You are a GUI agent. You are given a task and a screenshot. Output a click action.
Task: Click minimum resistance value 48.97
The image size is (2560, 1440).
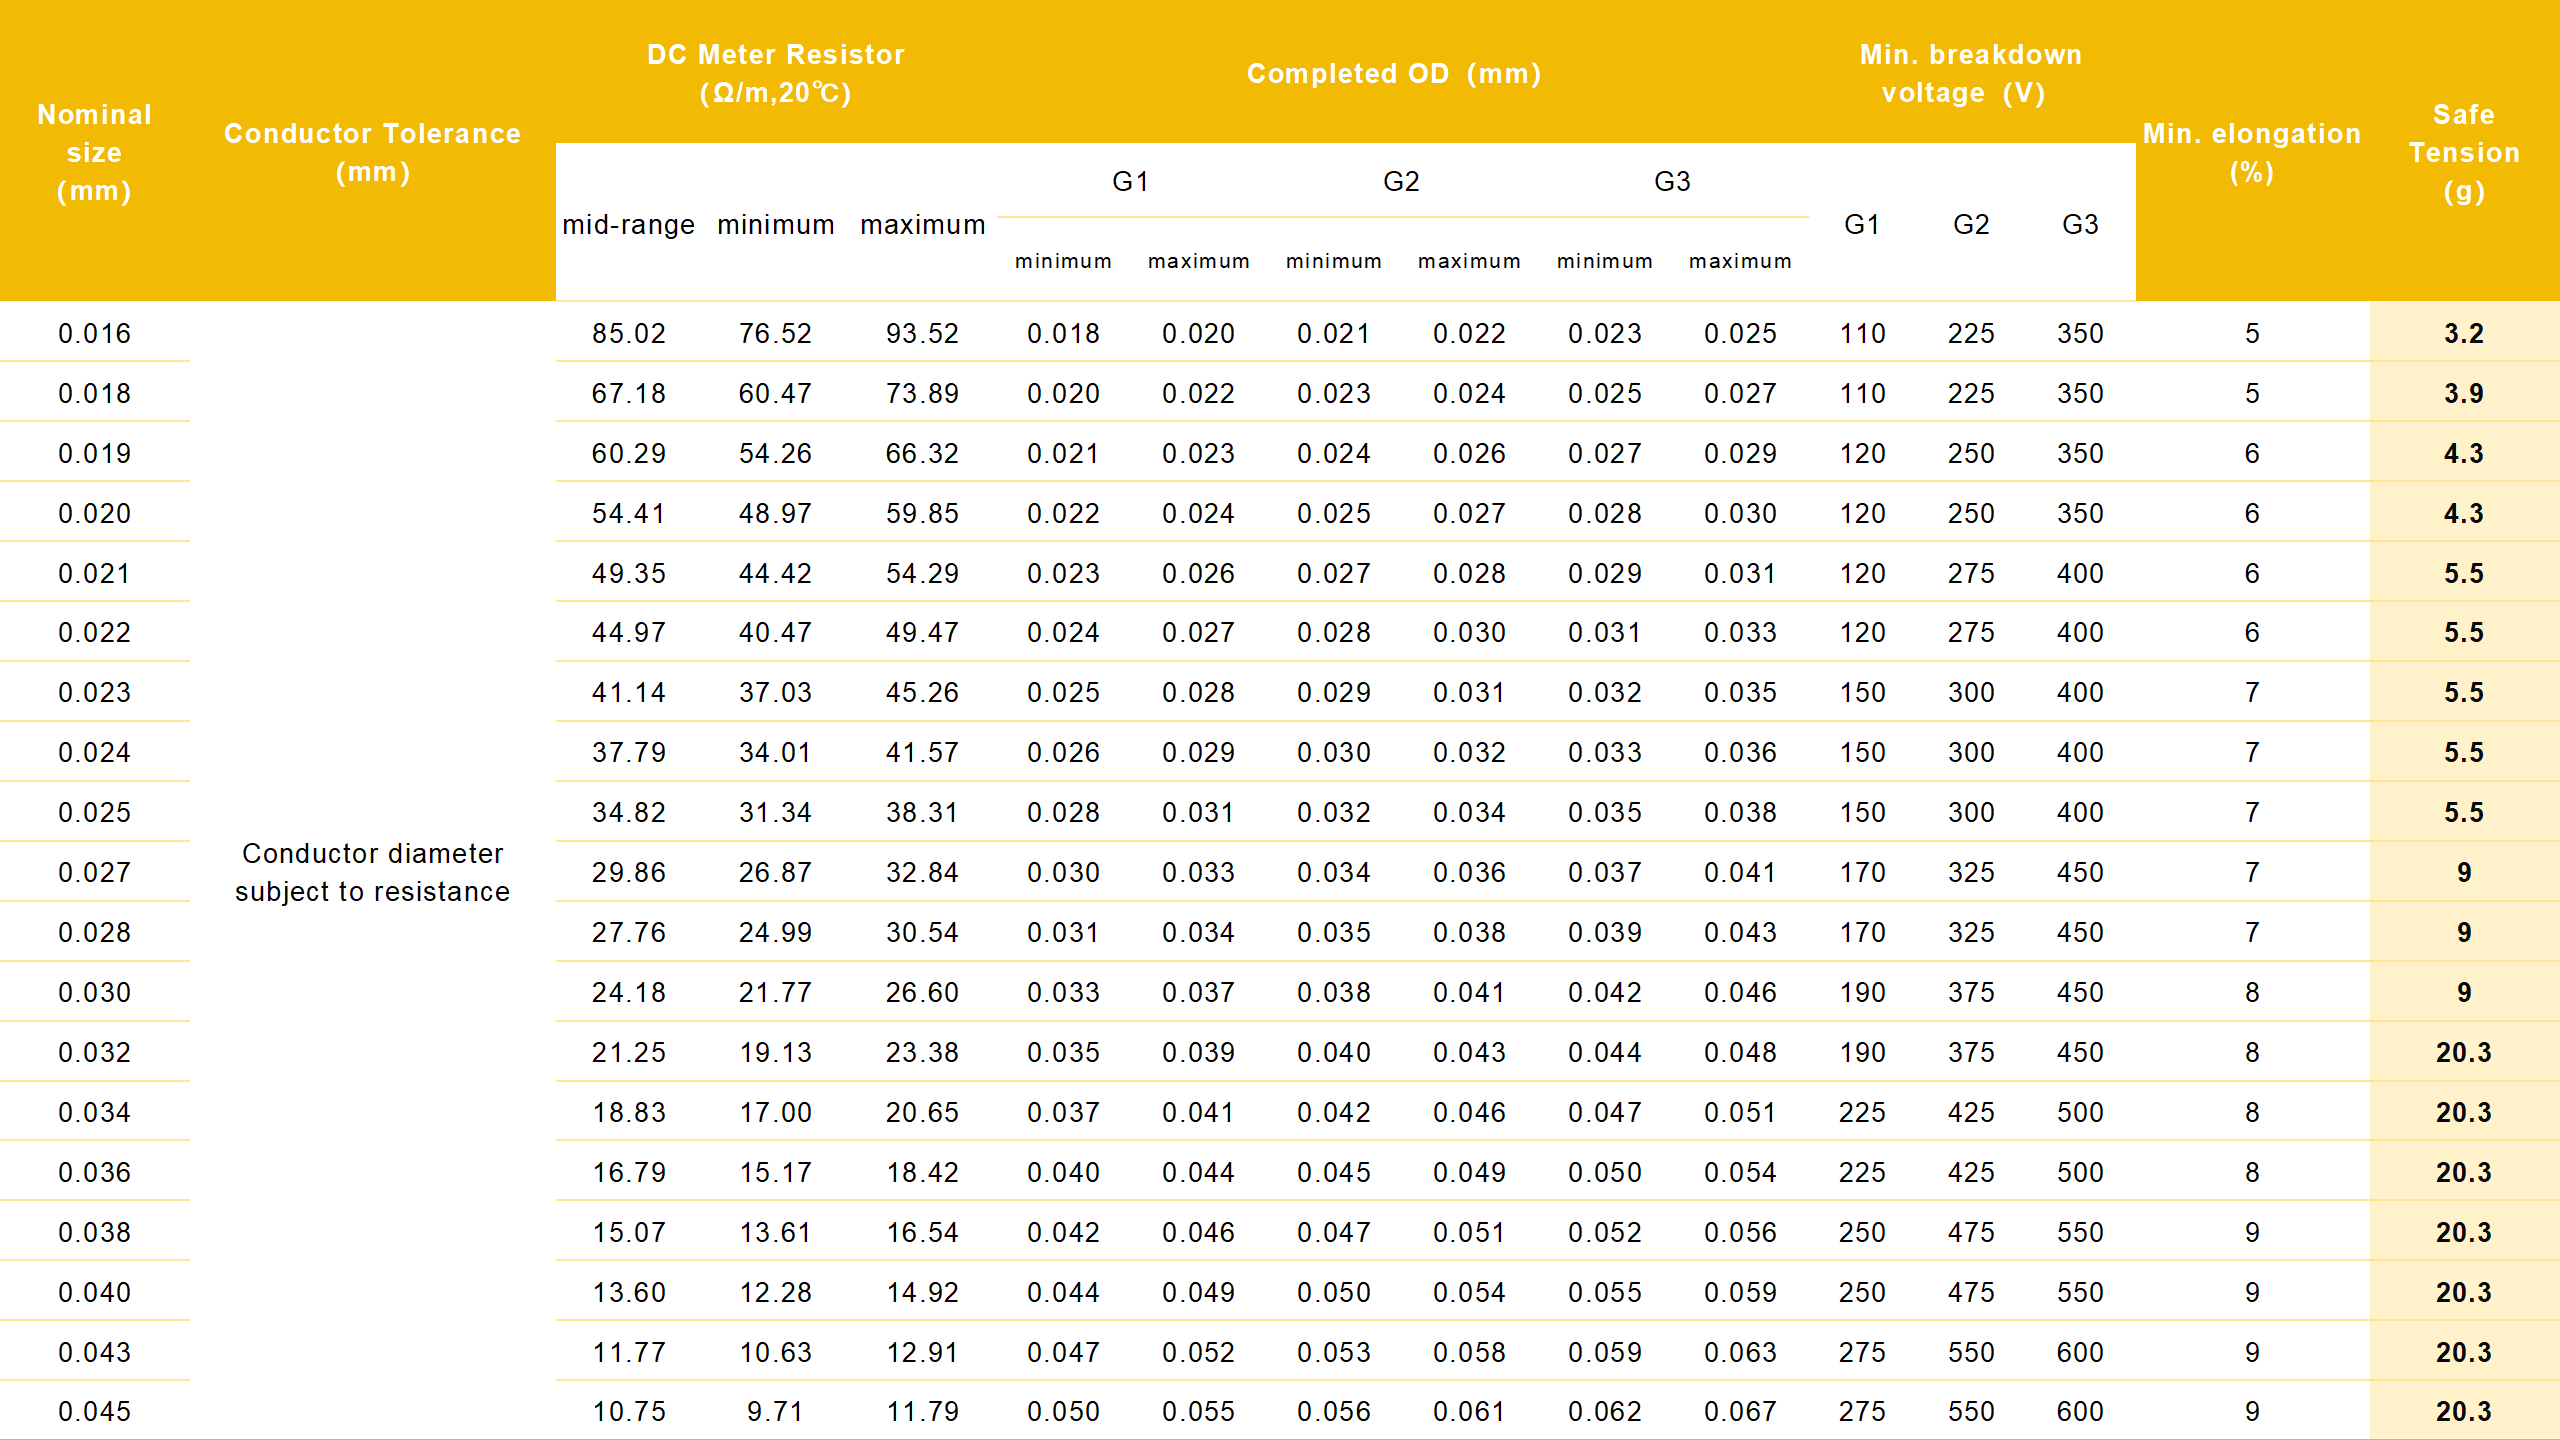point(775,513)
